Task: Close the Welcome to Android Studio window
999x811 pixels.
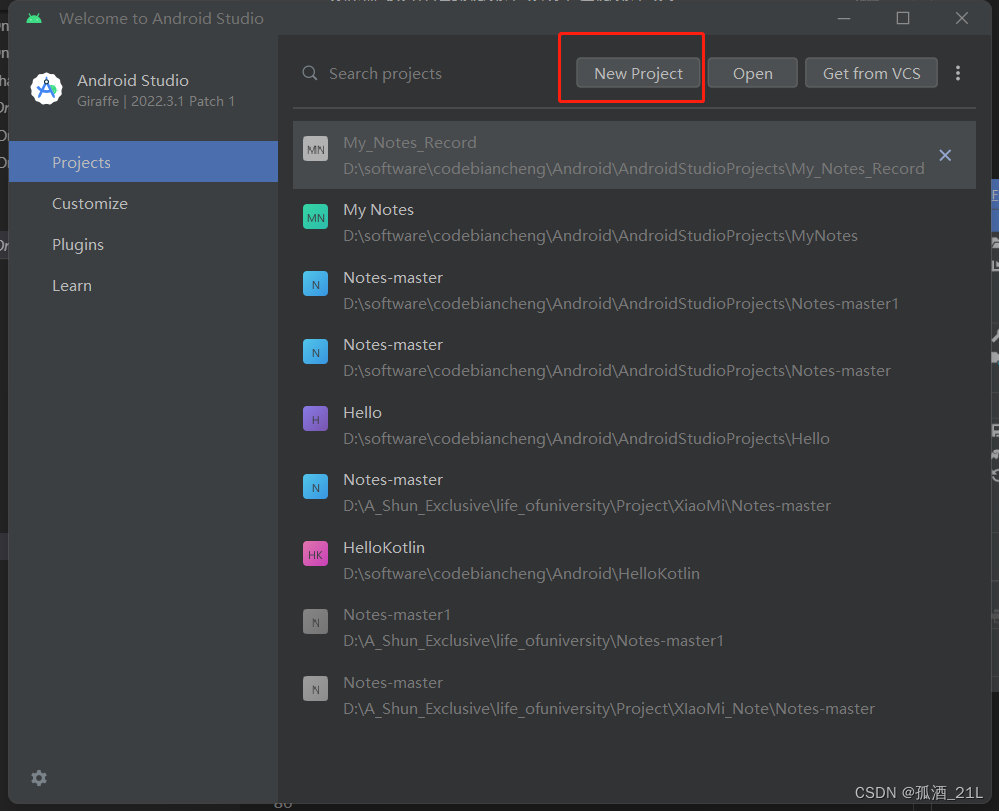Action: click(x=961, y=18)
